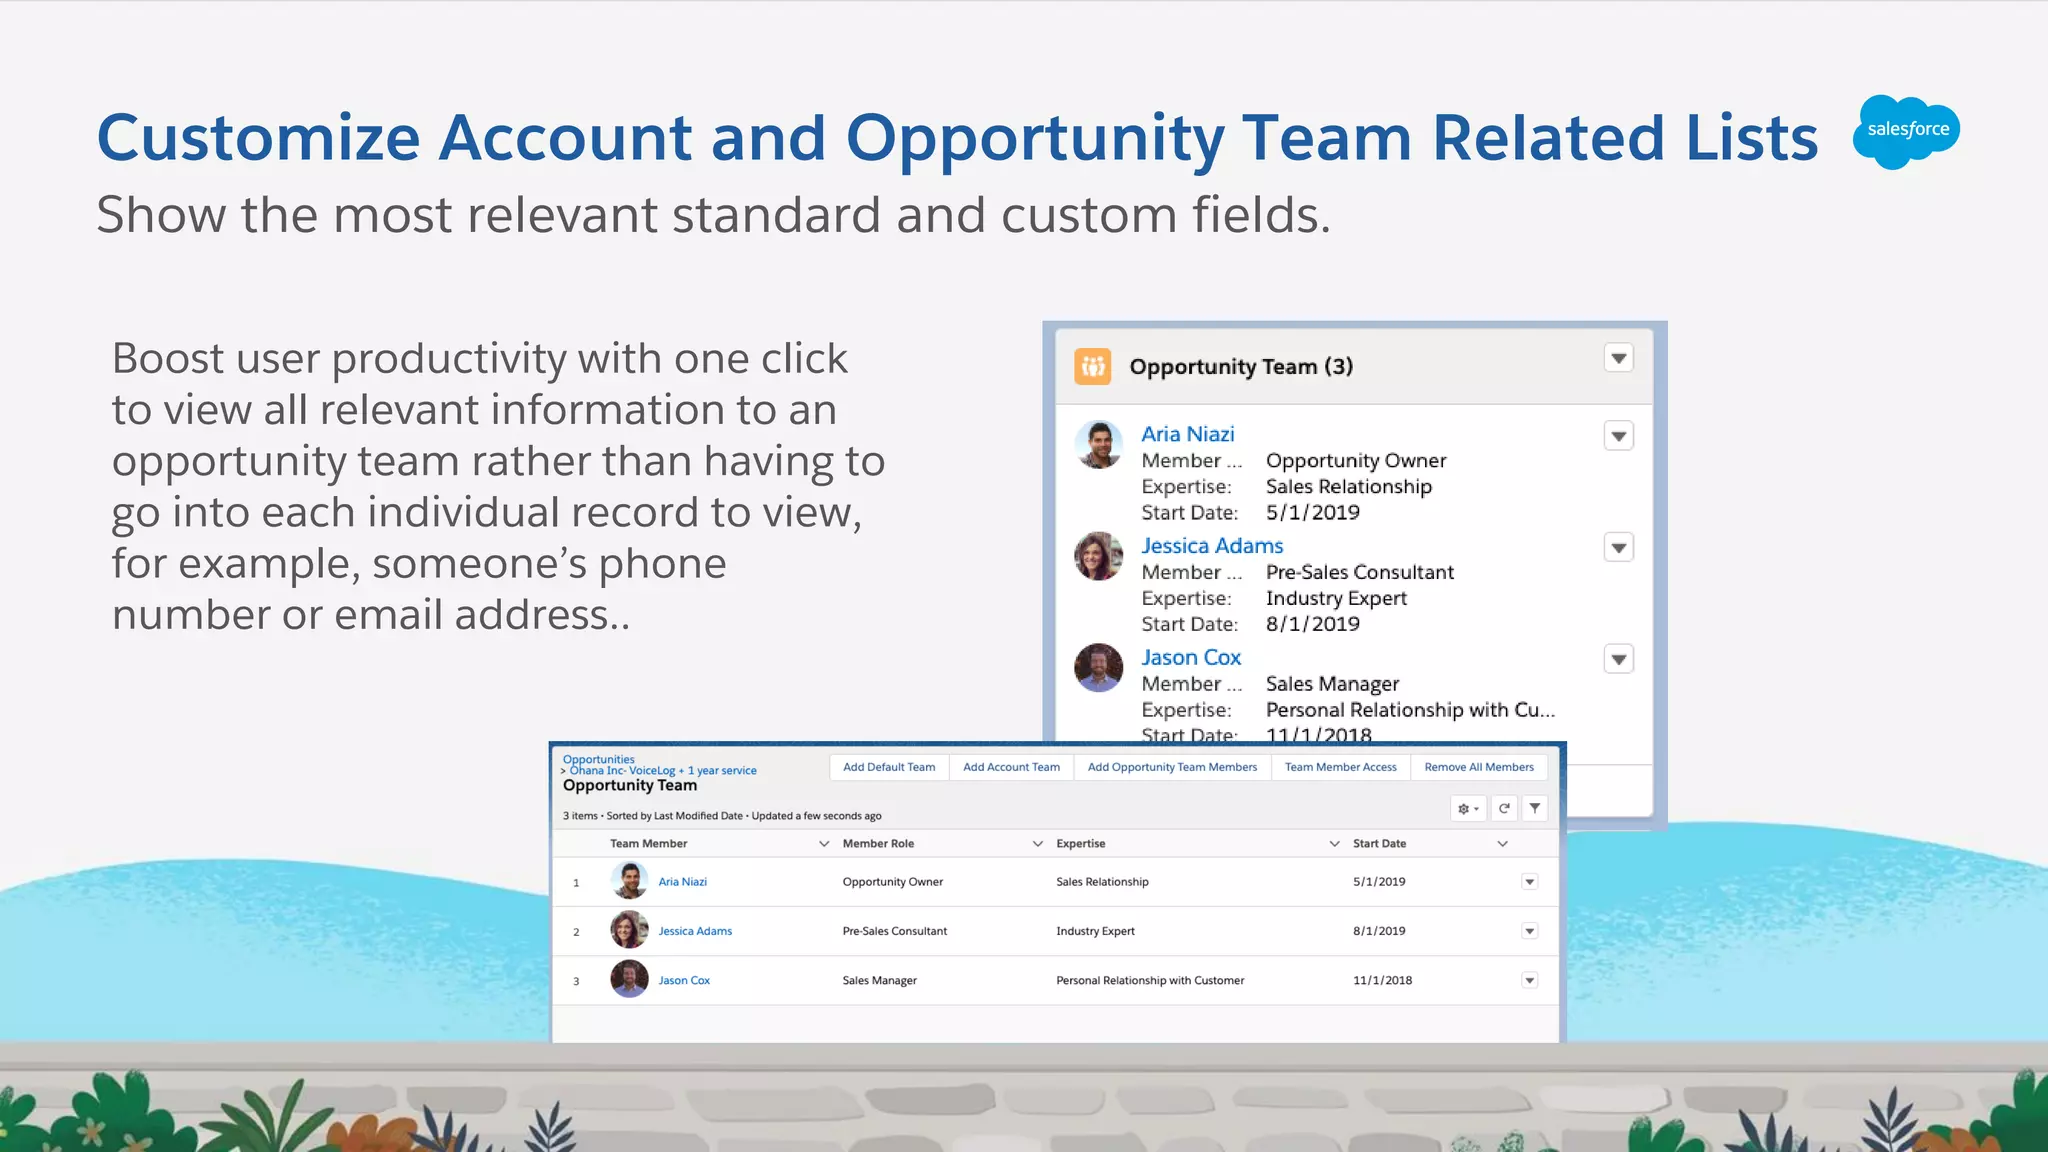Click Opportunity Owner cell in table
The image size is (2048, 1152).
coord(892,882)
